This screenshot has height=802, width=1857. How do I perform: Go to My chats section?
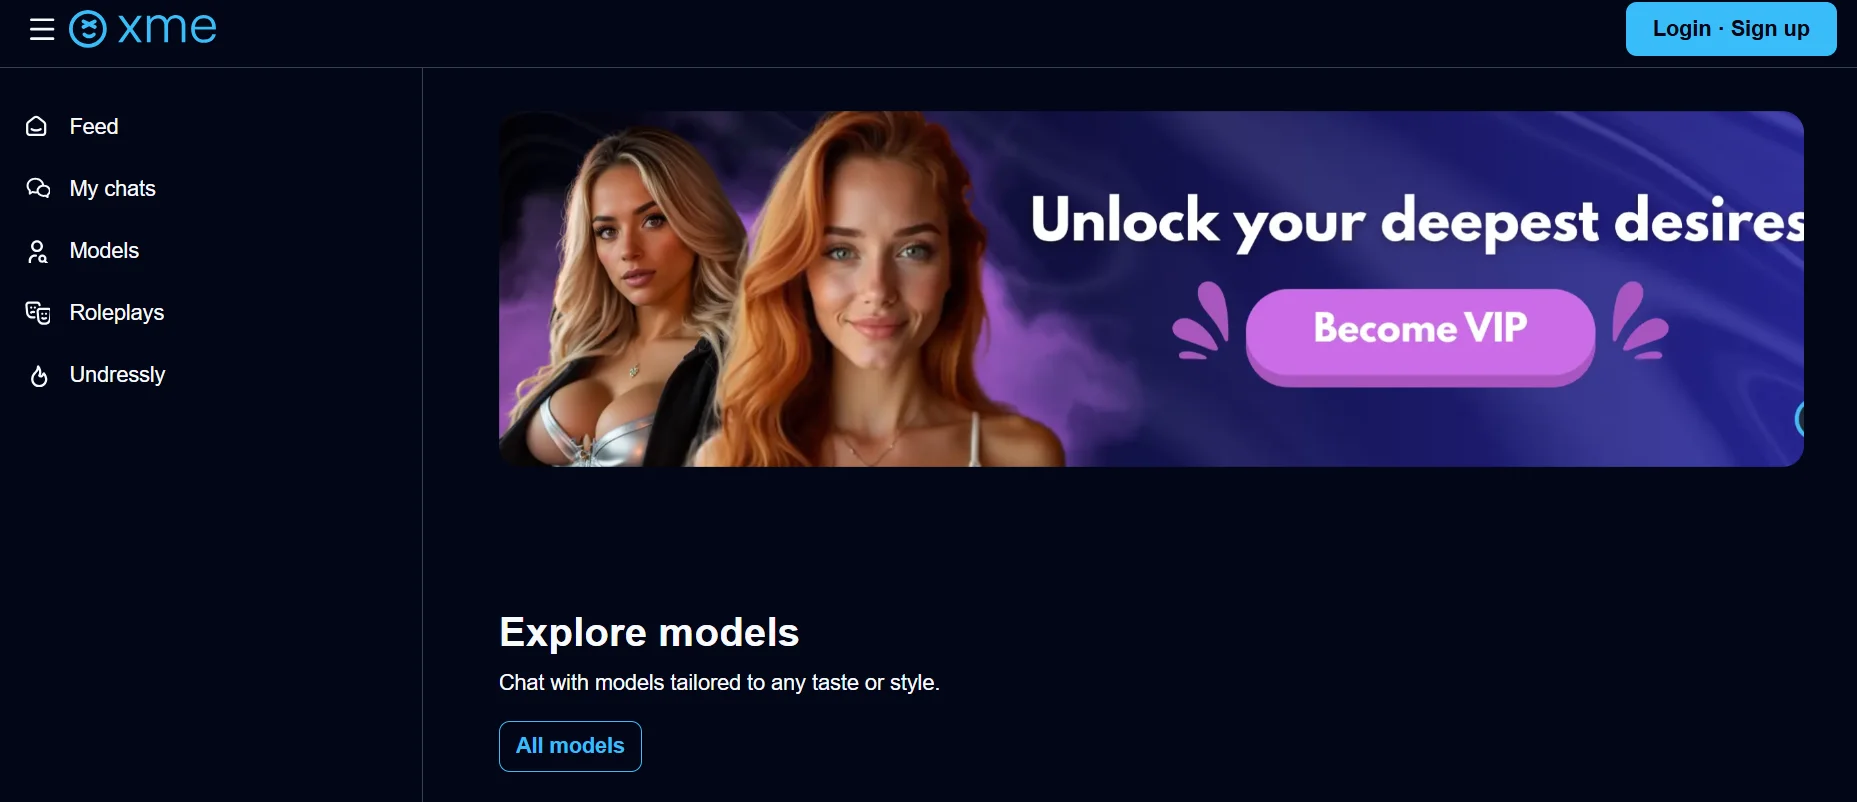[113, 188]
